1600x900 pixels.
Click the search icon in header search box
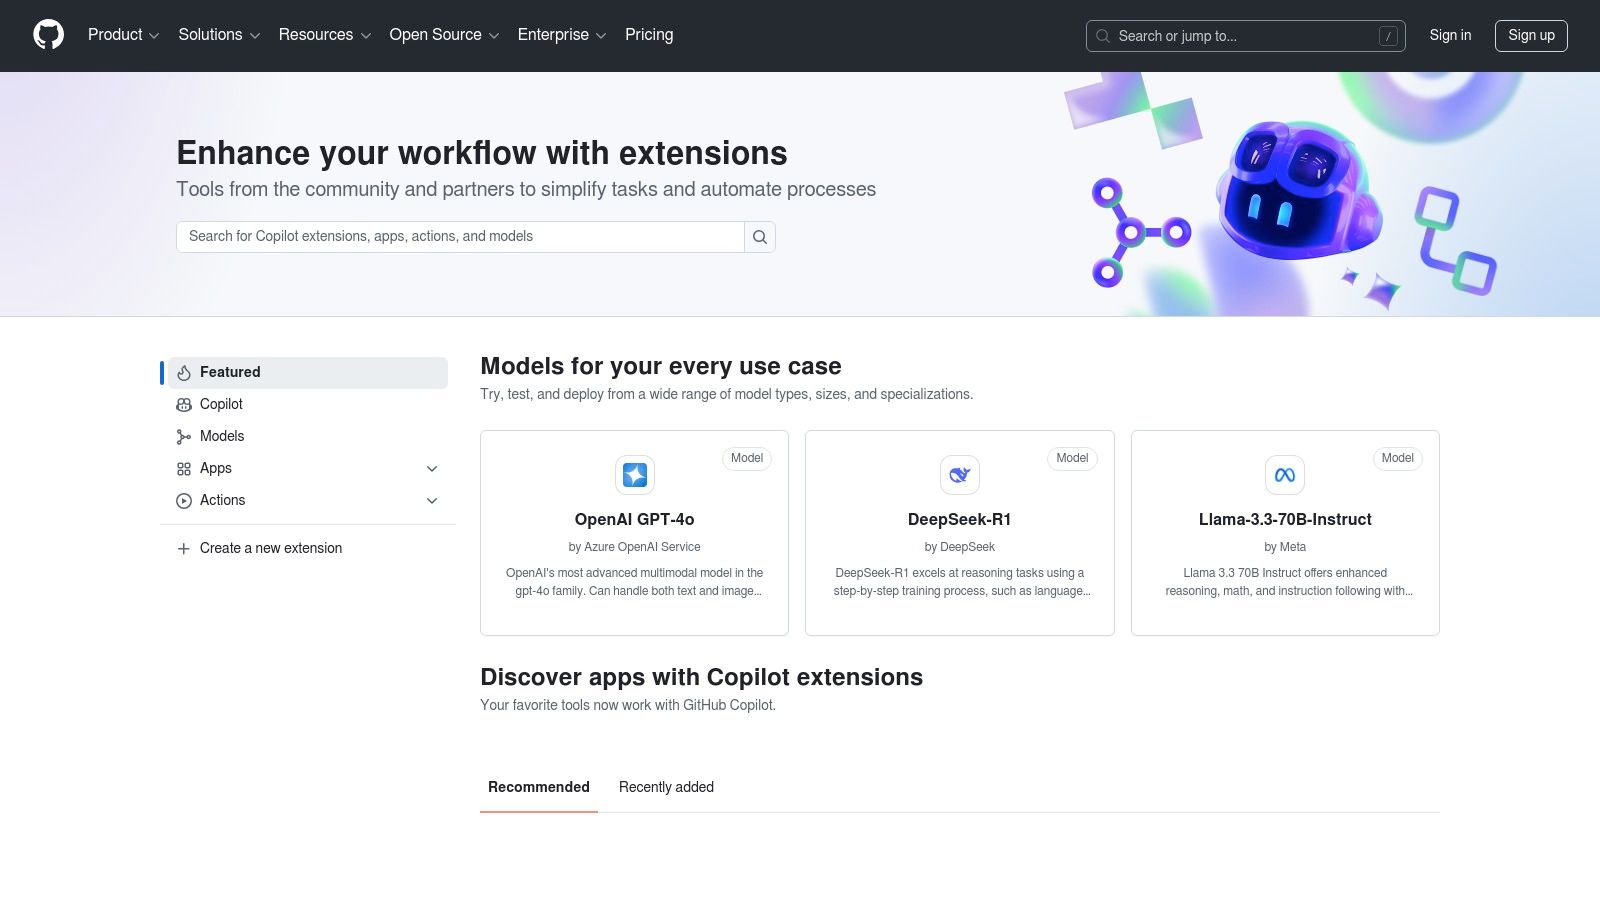pyautogui.click(x=1103, y=36)
